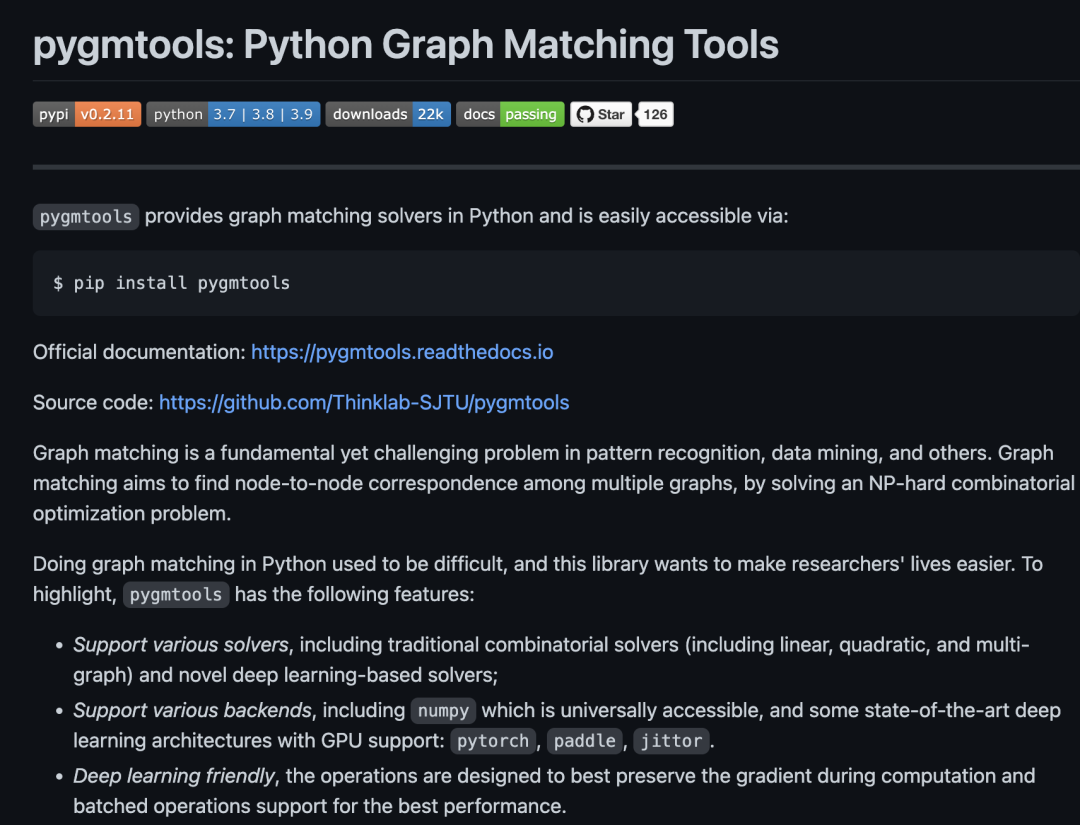Click the page title pygmtools: Python Graph Matching Tools
The width and height of the screenshot is (1080, 825).
pos(404,44)
